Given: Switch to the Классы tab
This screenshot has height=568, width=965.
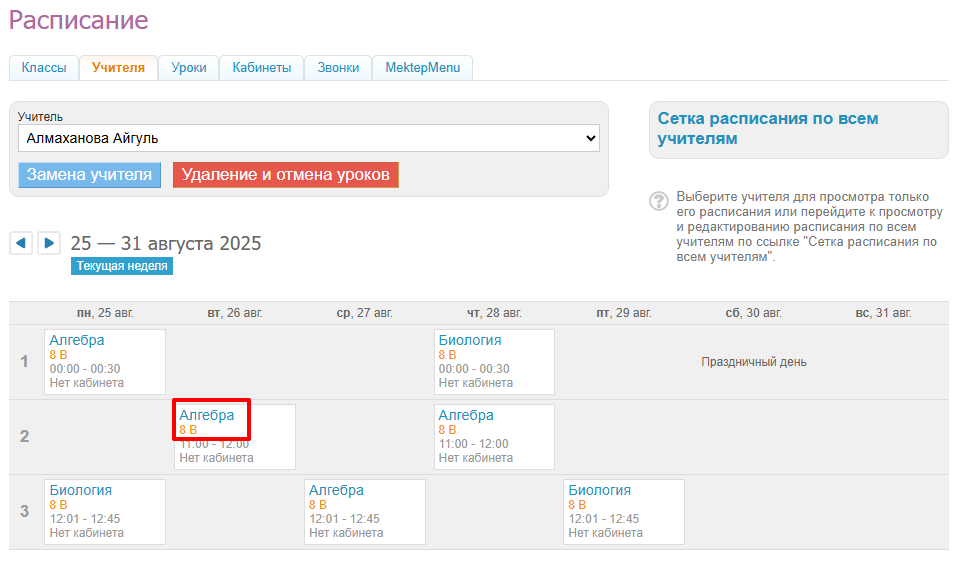Looking at the screenshot, I should [x=44, y=68].
